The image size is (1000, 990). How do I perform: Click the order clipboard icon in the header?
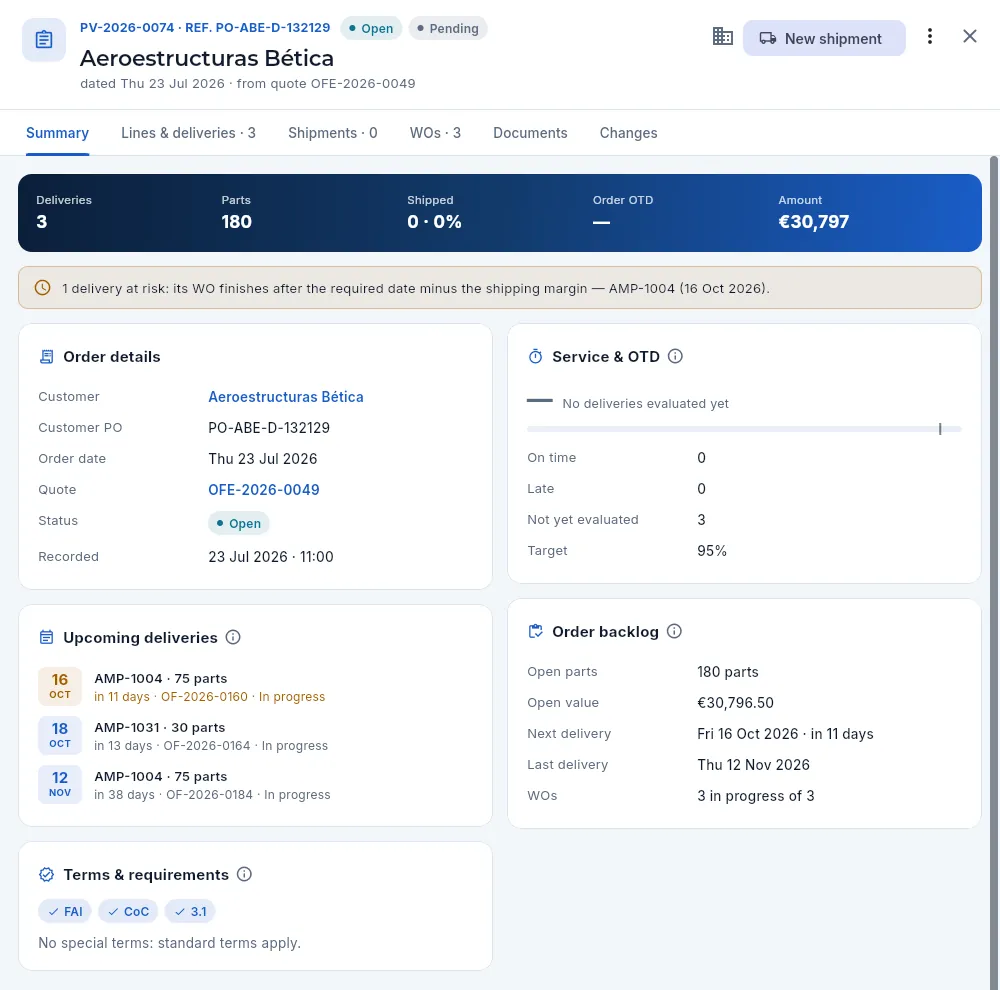point(44,40)
